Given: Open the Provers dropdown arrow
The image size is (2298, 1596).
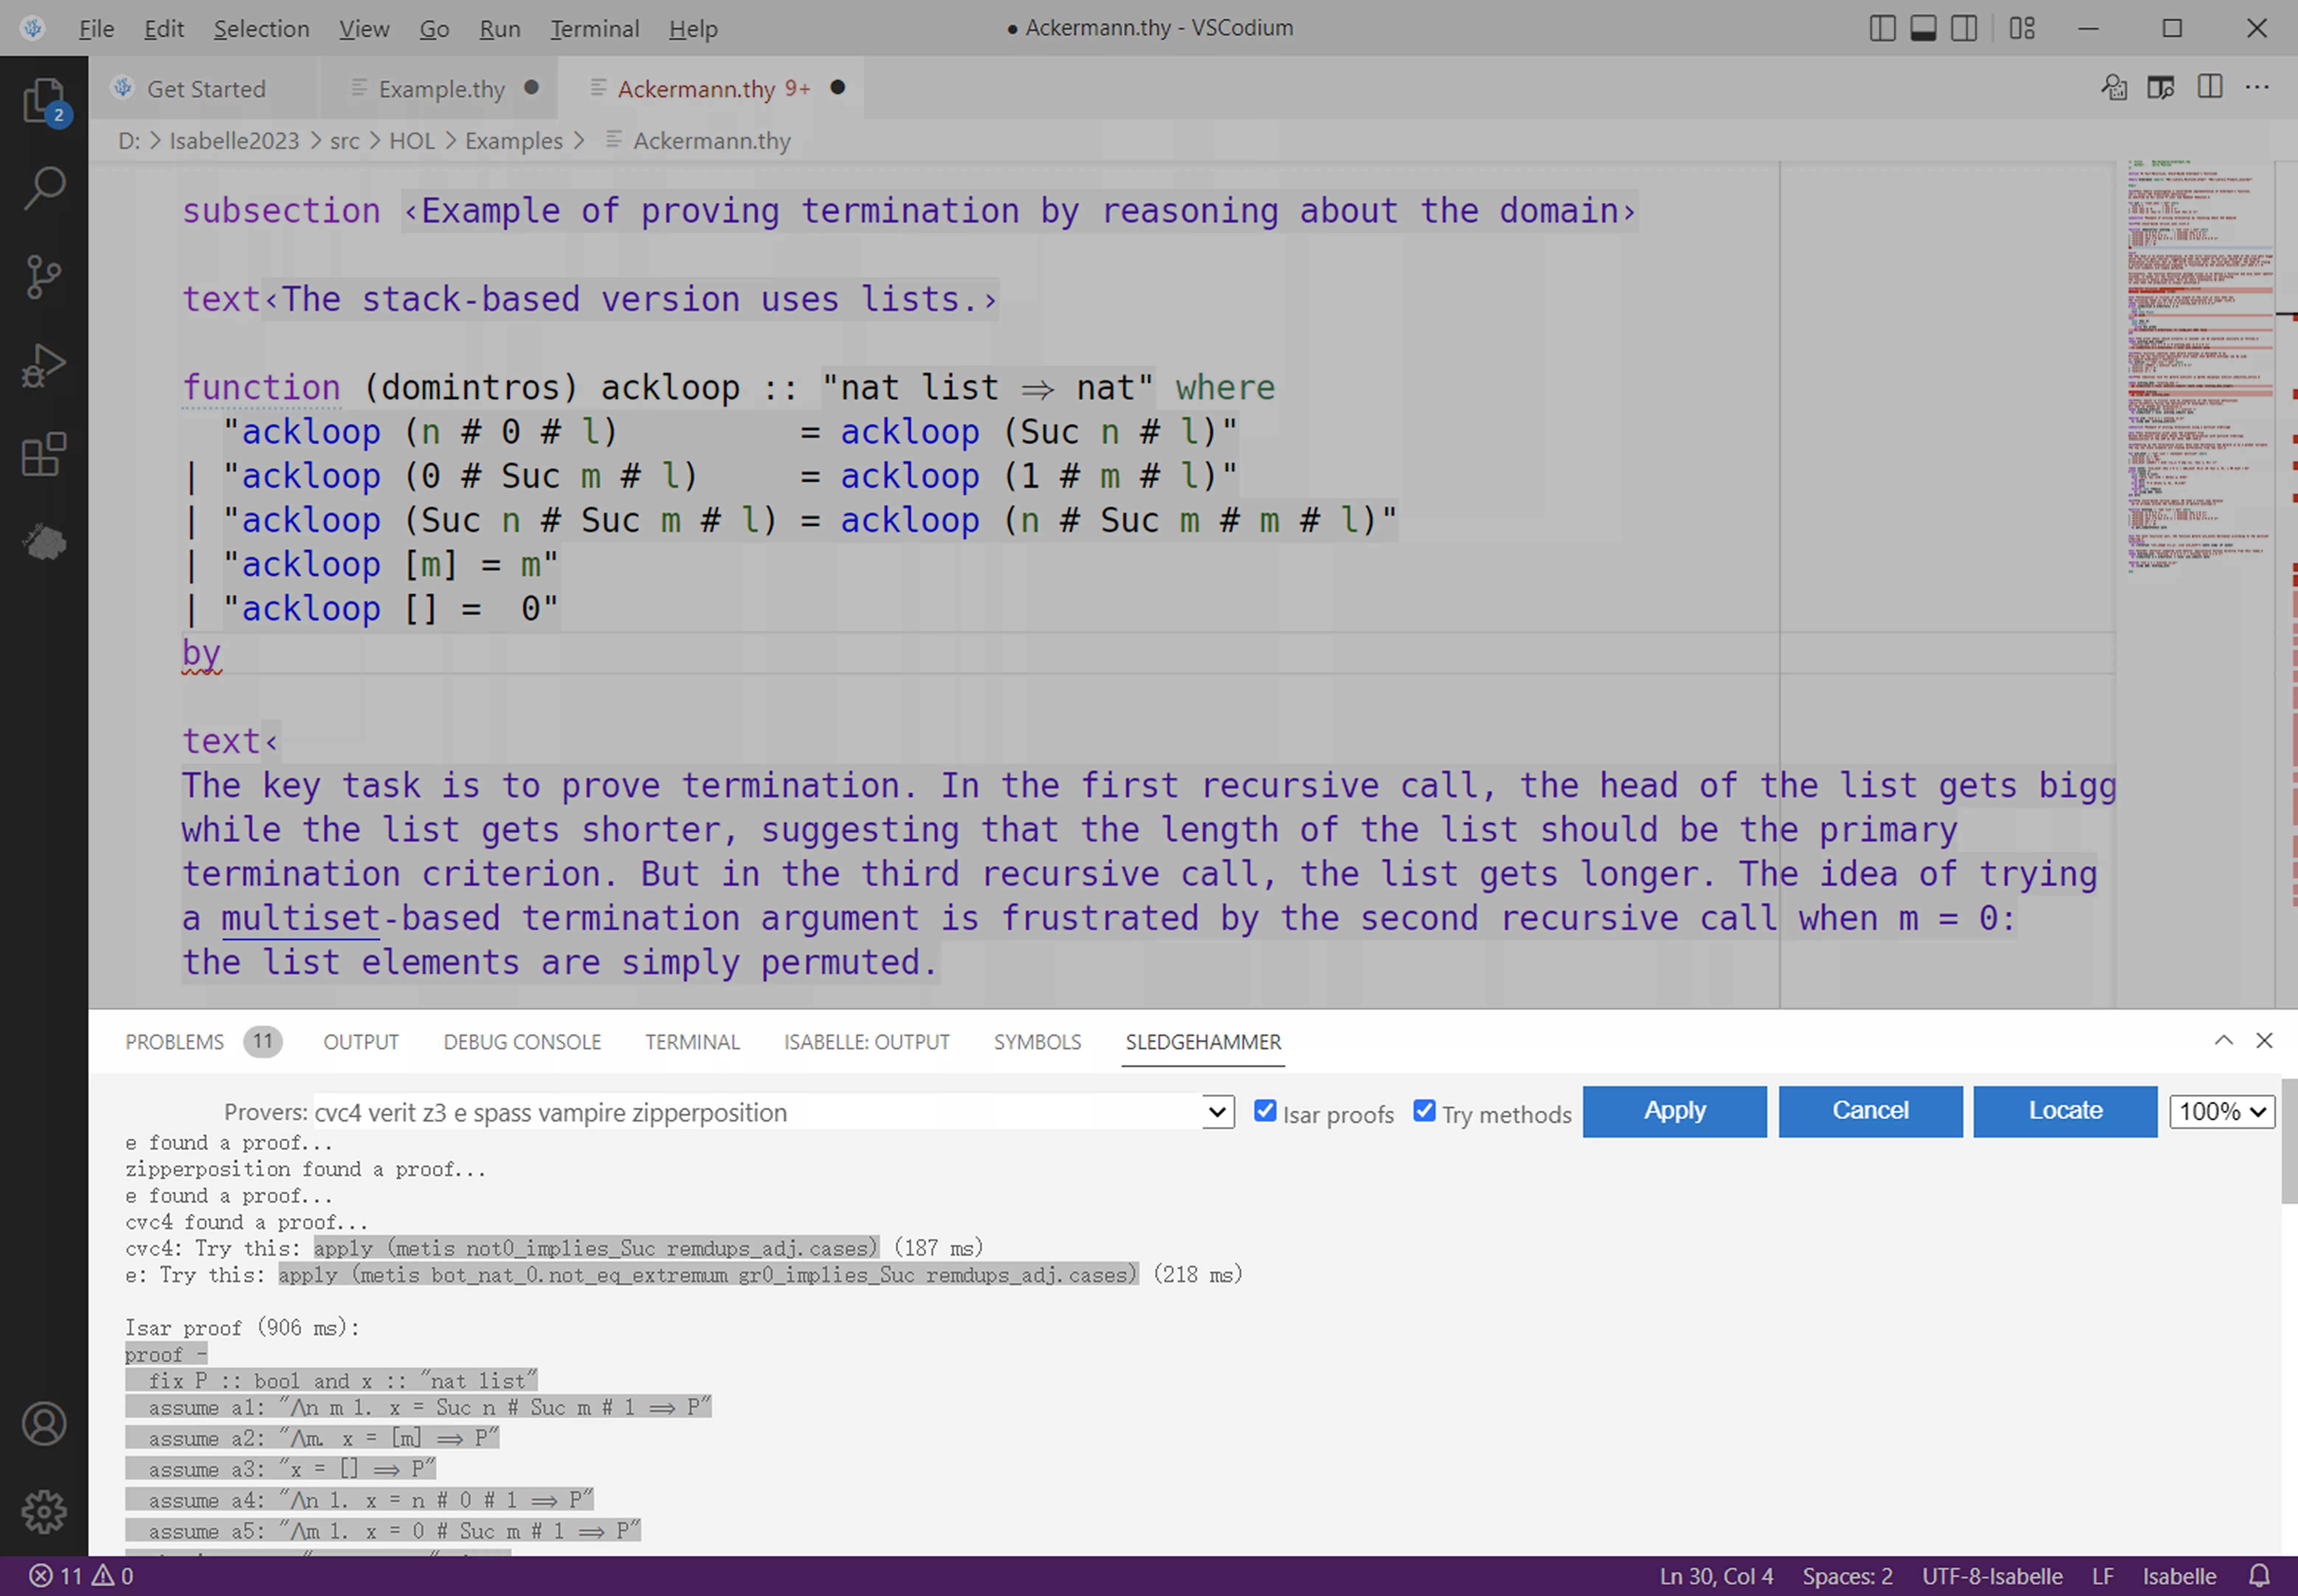Looking at the screenshot, I should (x=1217, y=1112).
